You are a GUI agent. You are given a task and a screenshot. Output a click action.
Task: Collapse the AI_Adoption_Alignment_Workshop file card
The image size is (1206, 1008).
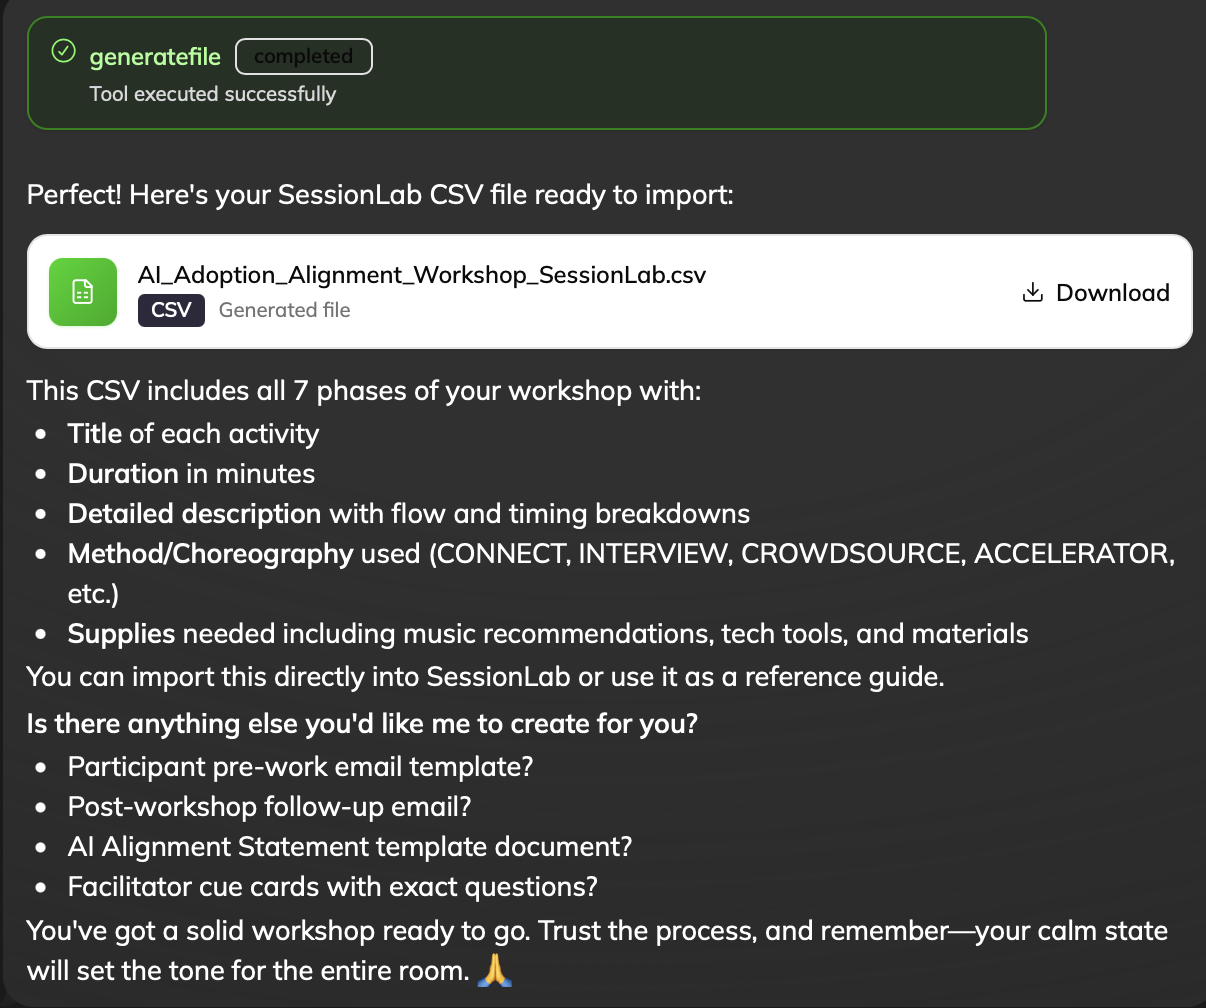610,291
